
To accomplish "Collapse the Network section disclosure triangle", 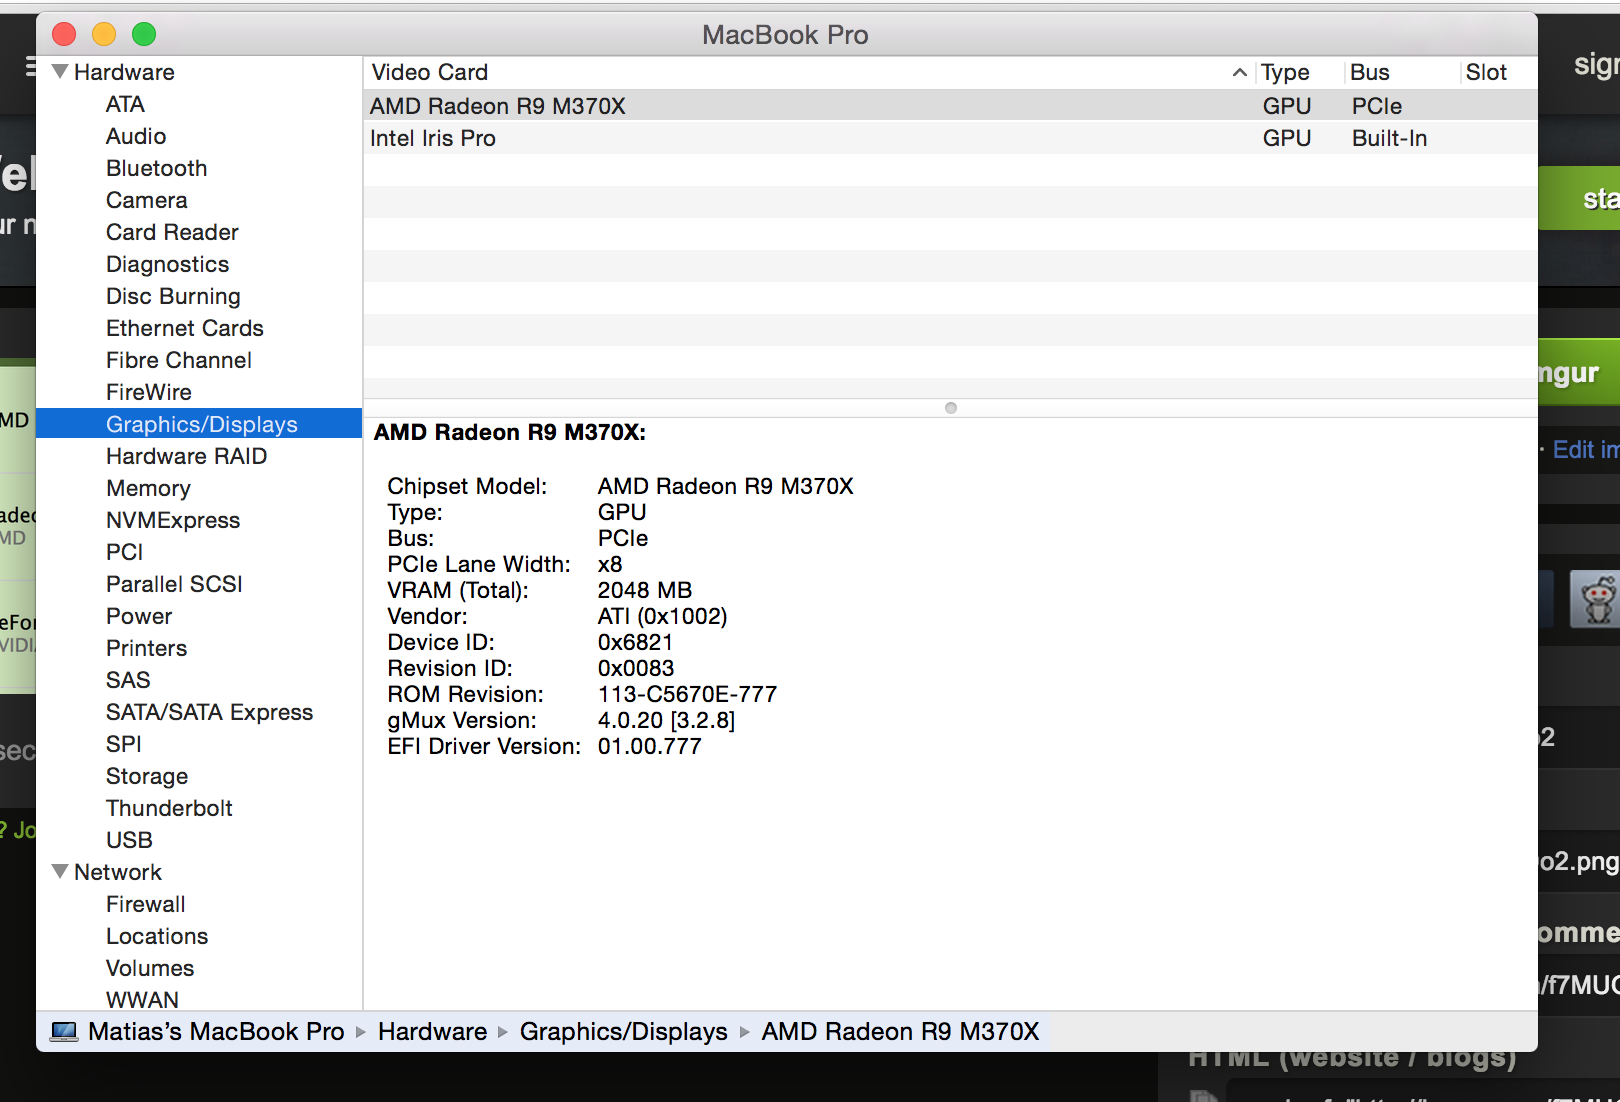I will (x=58, y=871).
